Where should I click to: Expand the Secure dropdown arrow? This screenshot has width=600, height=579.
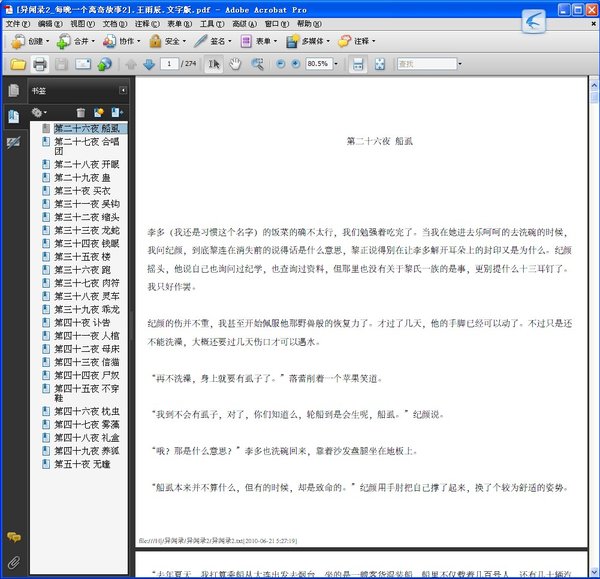click(x=184, y=41)
